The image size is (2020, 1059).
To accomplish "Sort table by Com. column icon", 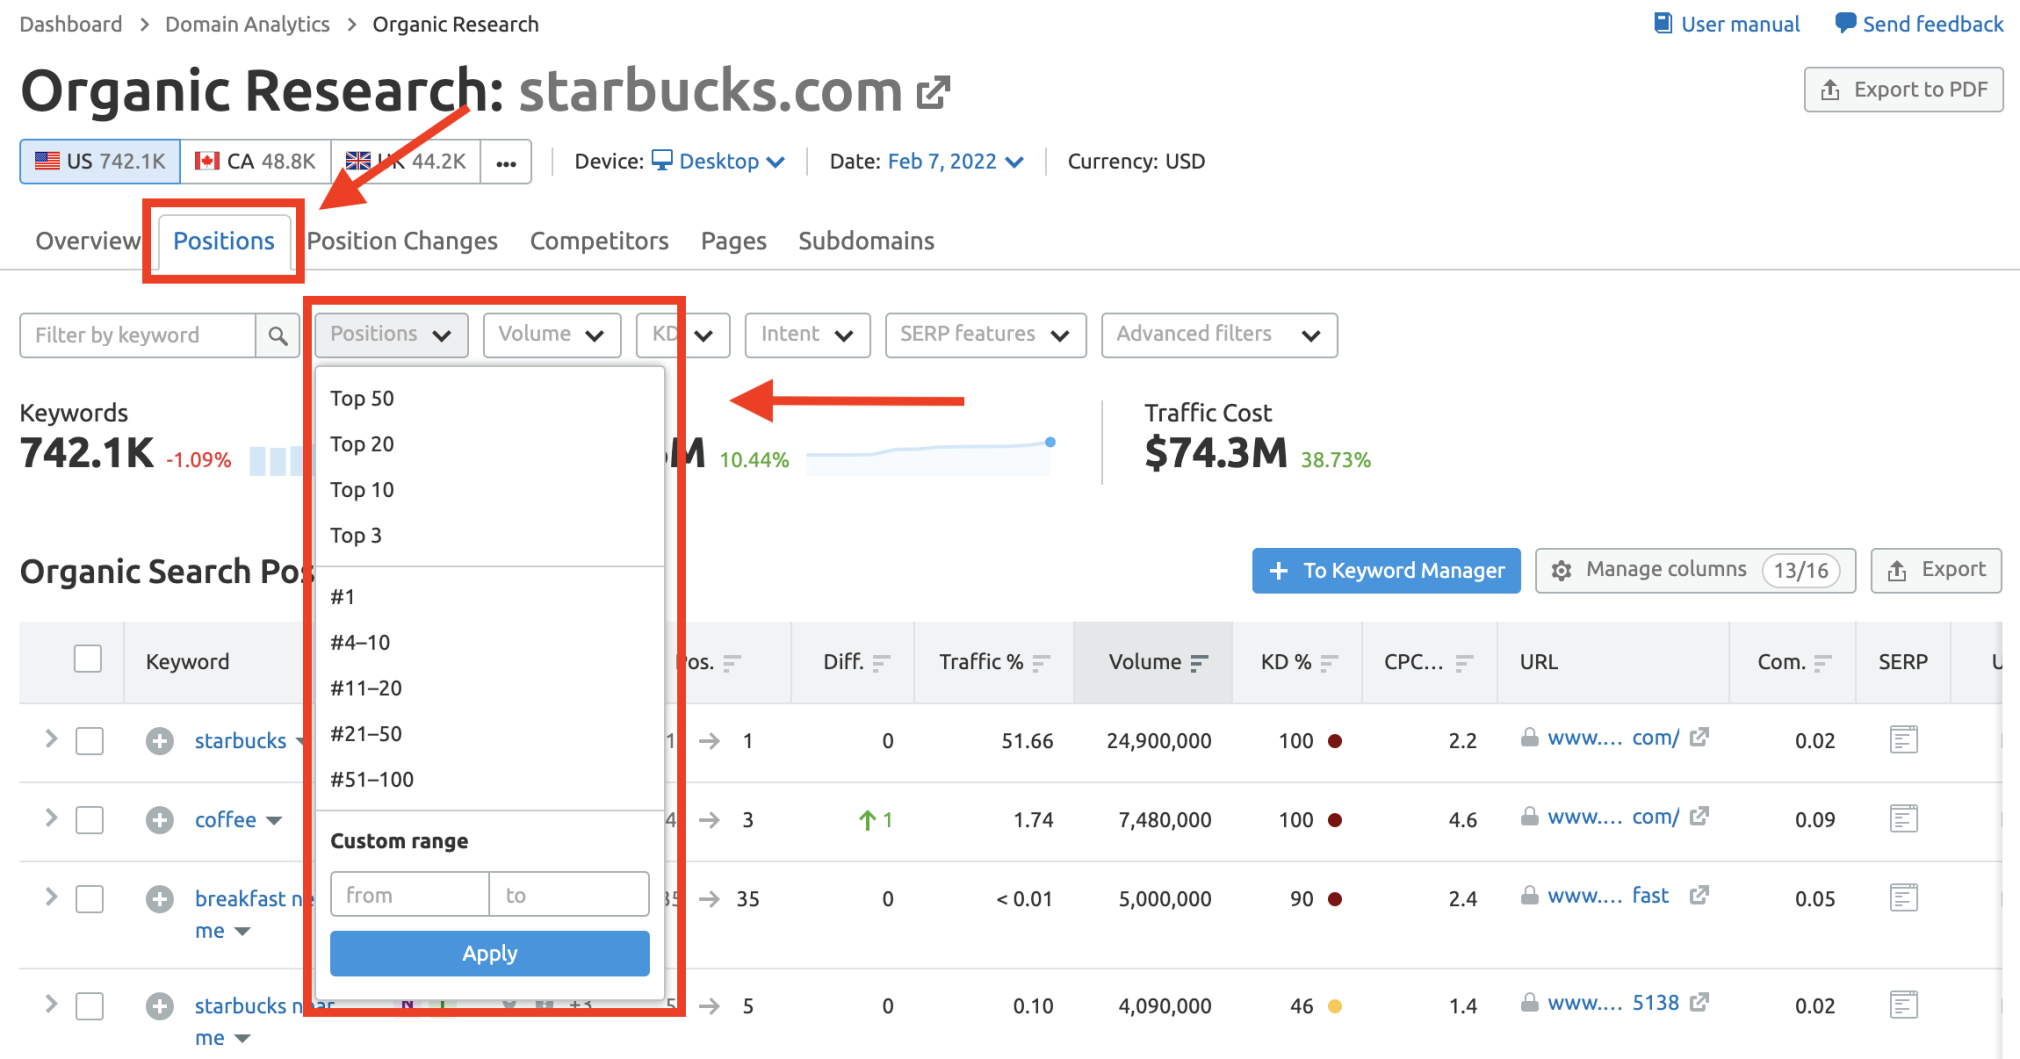I will point(1822,662).
